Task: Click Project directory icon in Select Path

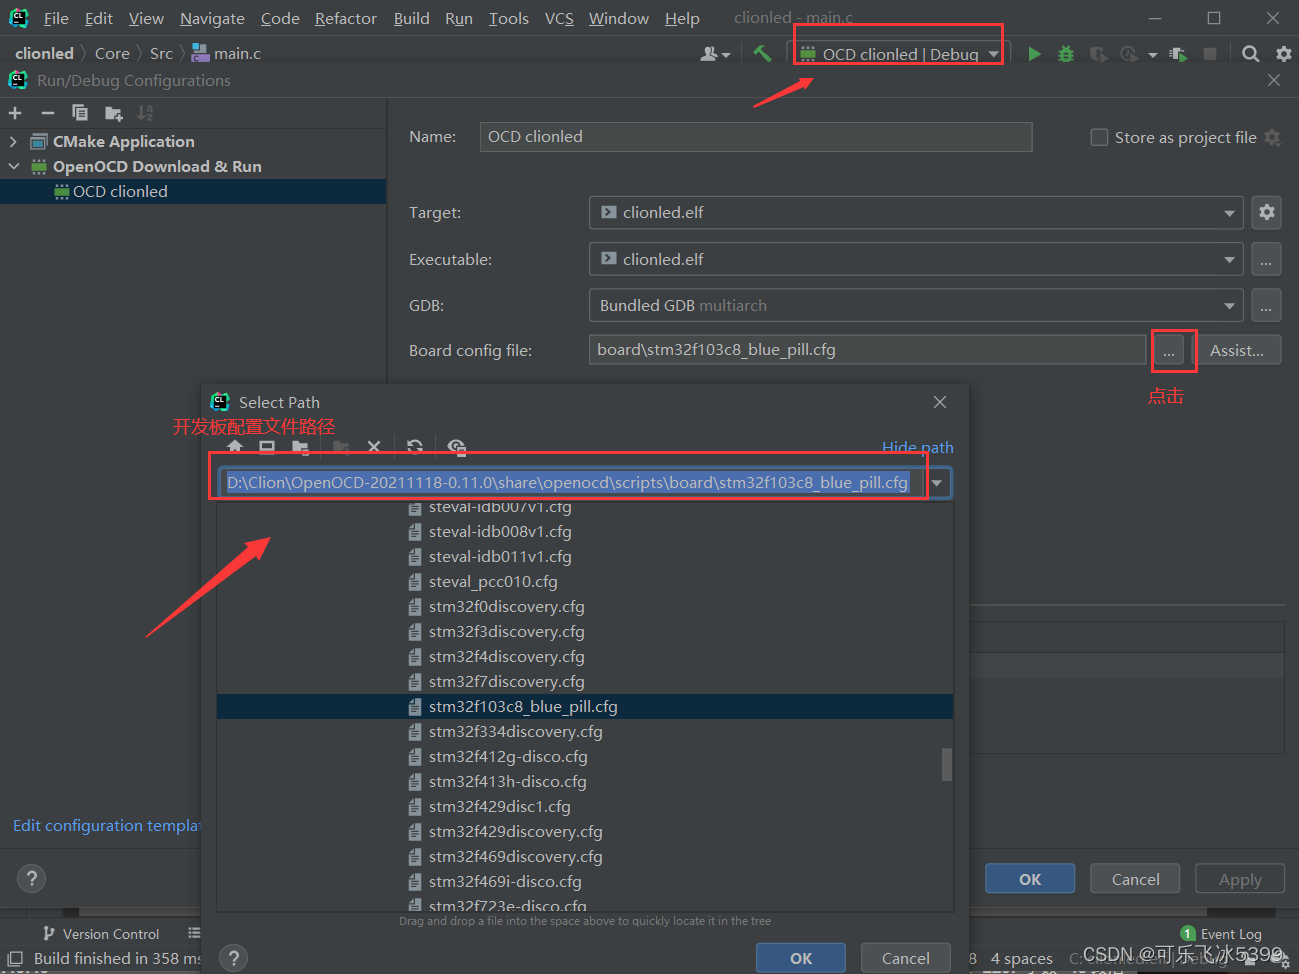Action: (x=300, y=447)
